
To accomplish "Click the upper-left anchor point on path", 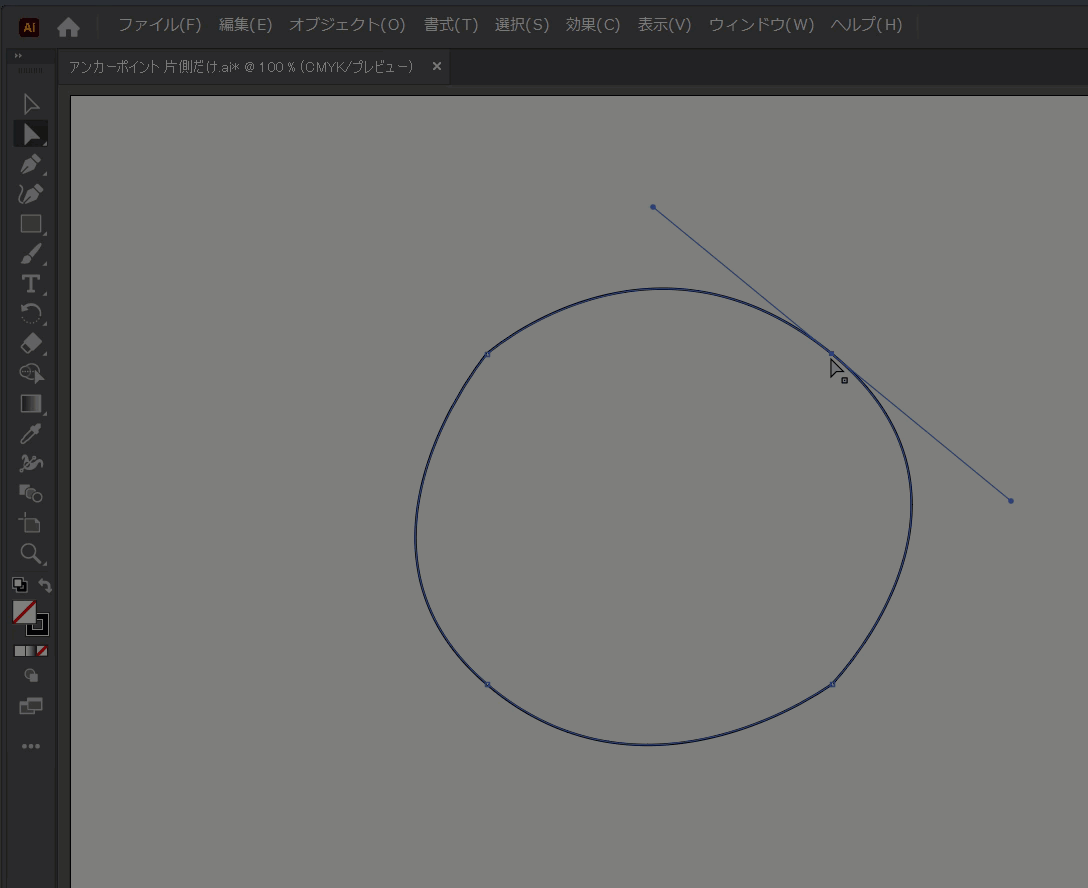I will pos(487,355).
